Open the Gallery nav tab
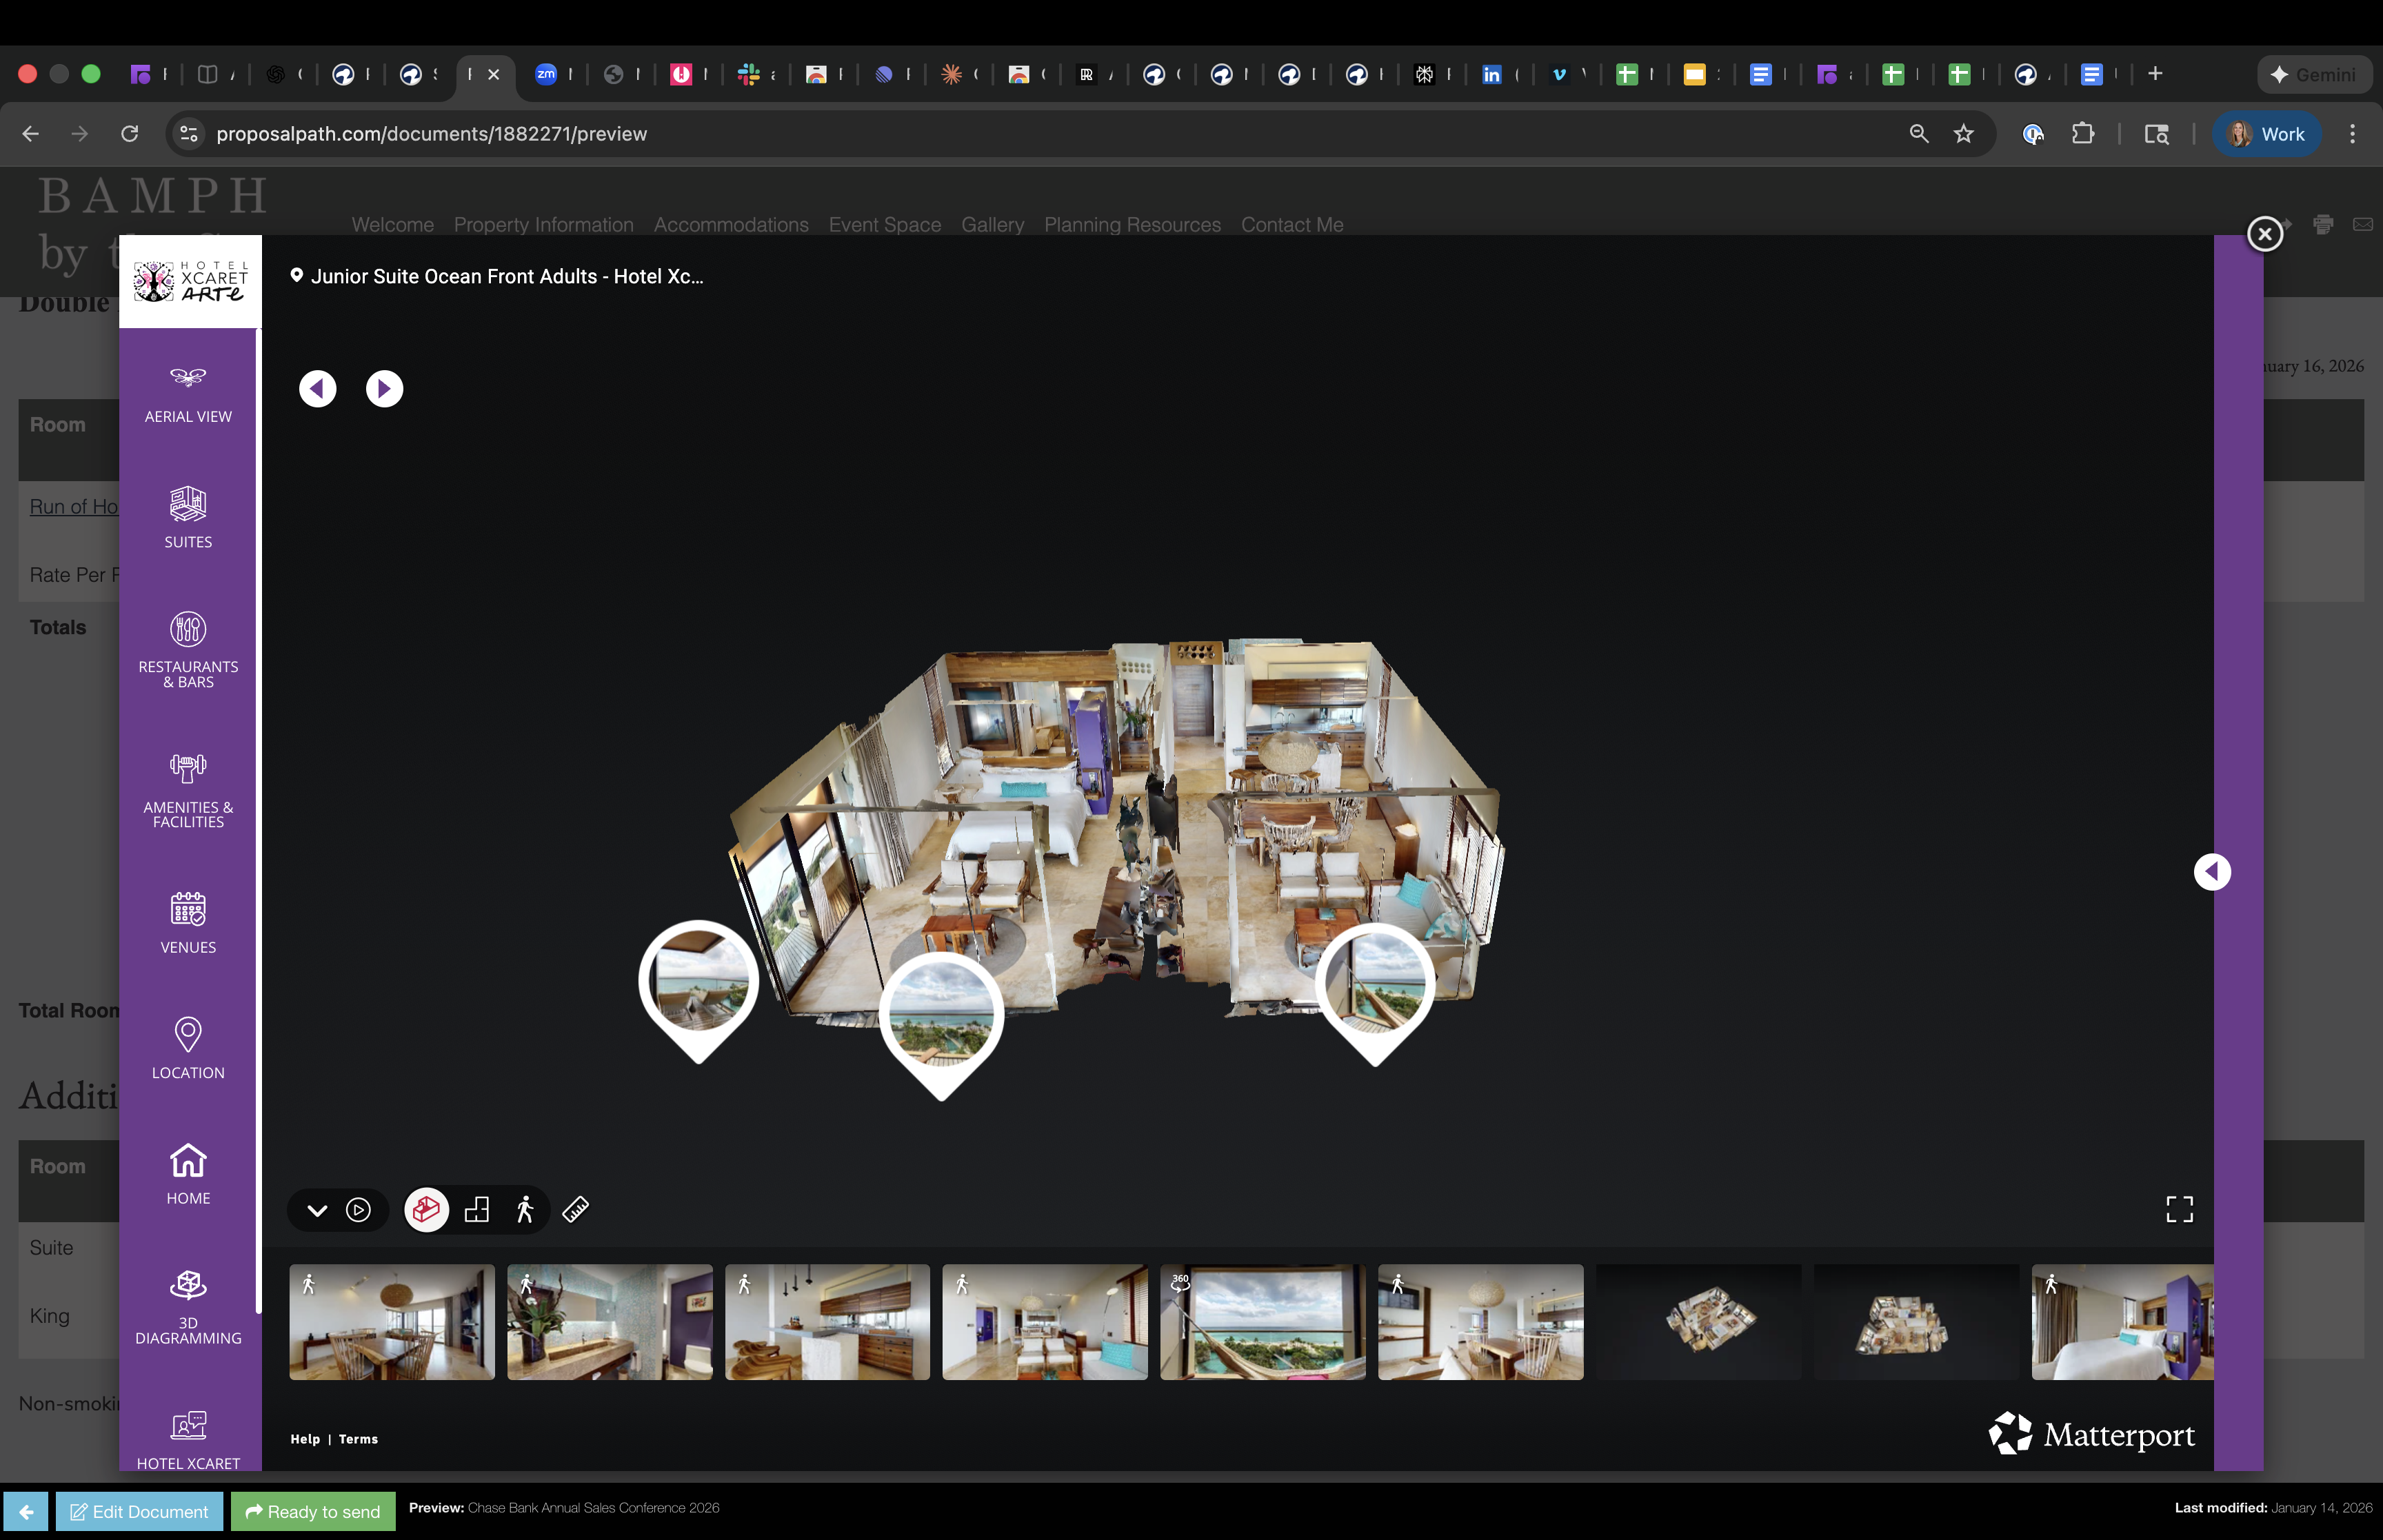This screenshot has height=1540, width=2383. tap(992, 225)
